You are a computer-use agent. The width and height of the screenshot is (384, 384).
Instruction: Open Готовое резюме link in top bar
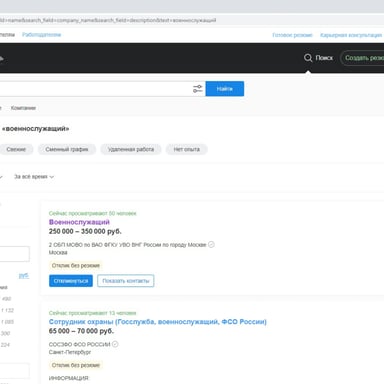click(292, 35)
